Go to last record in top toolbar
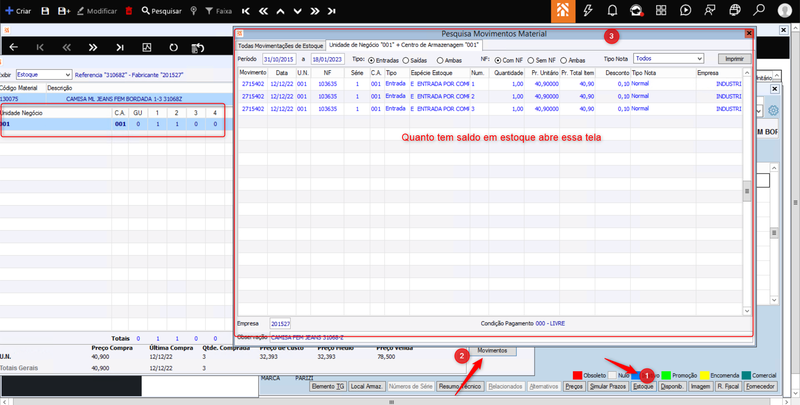Screen dimensions: 800x405 click(x=332, y=11)
